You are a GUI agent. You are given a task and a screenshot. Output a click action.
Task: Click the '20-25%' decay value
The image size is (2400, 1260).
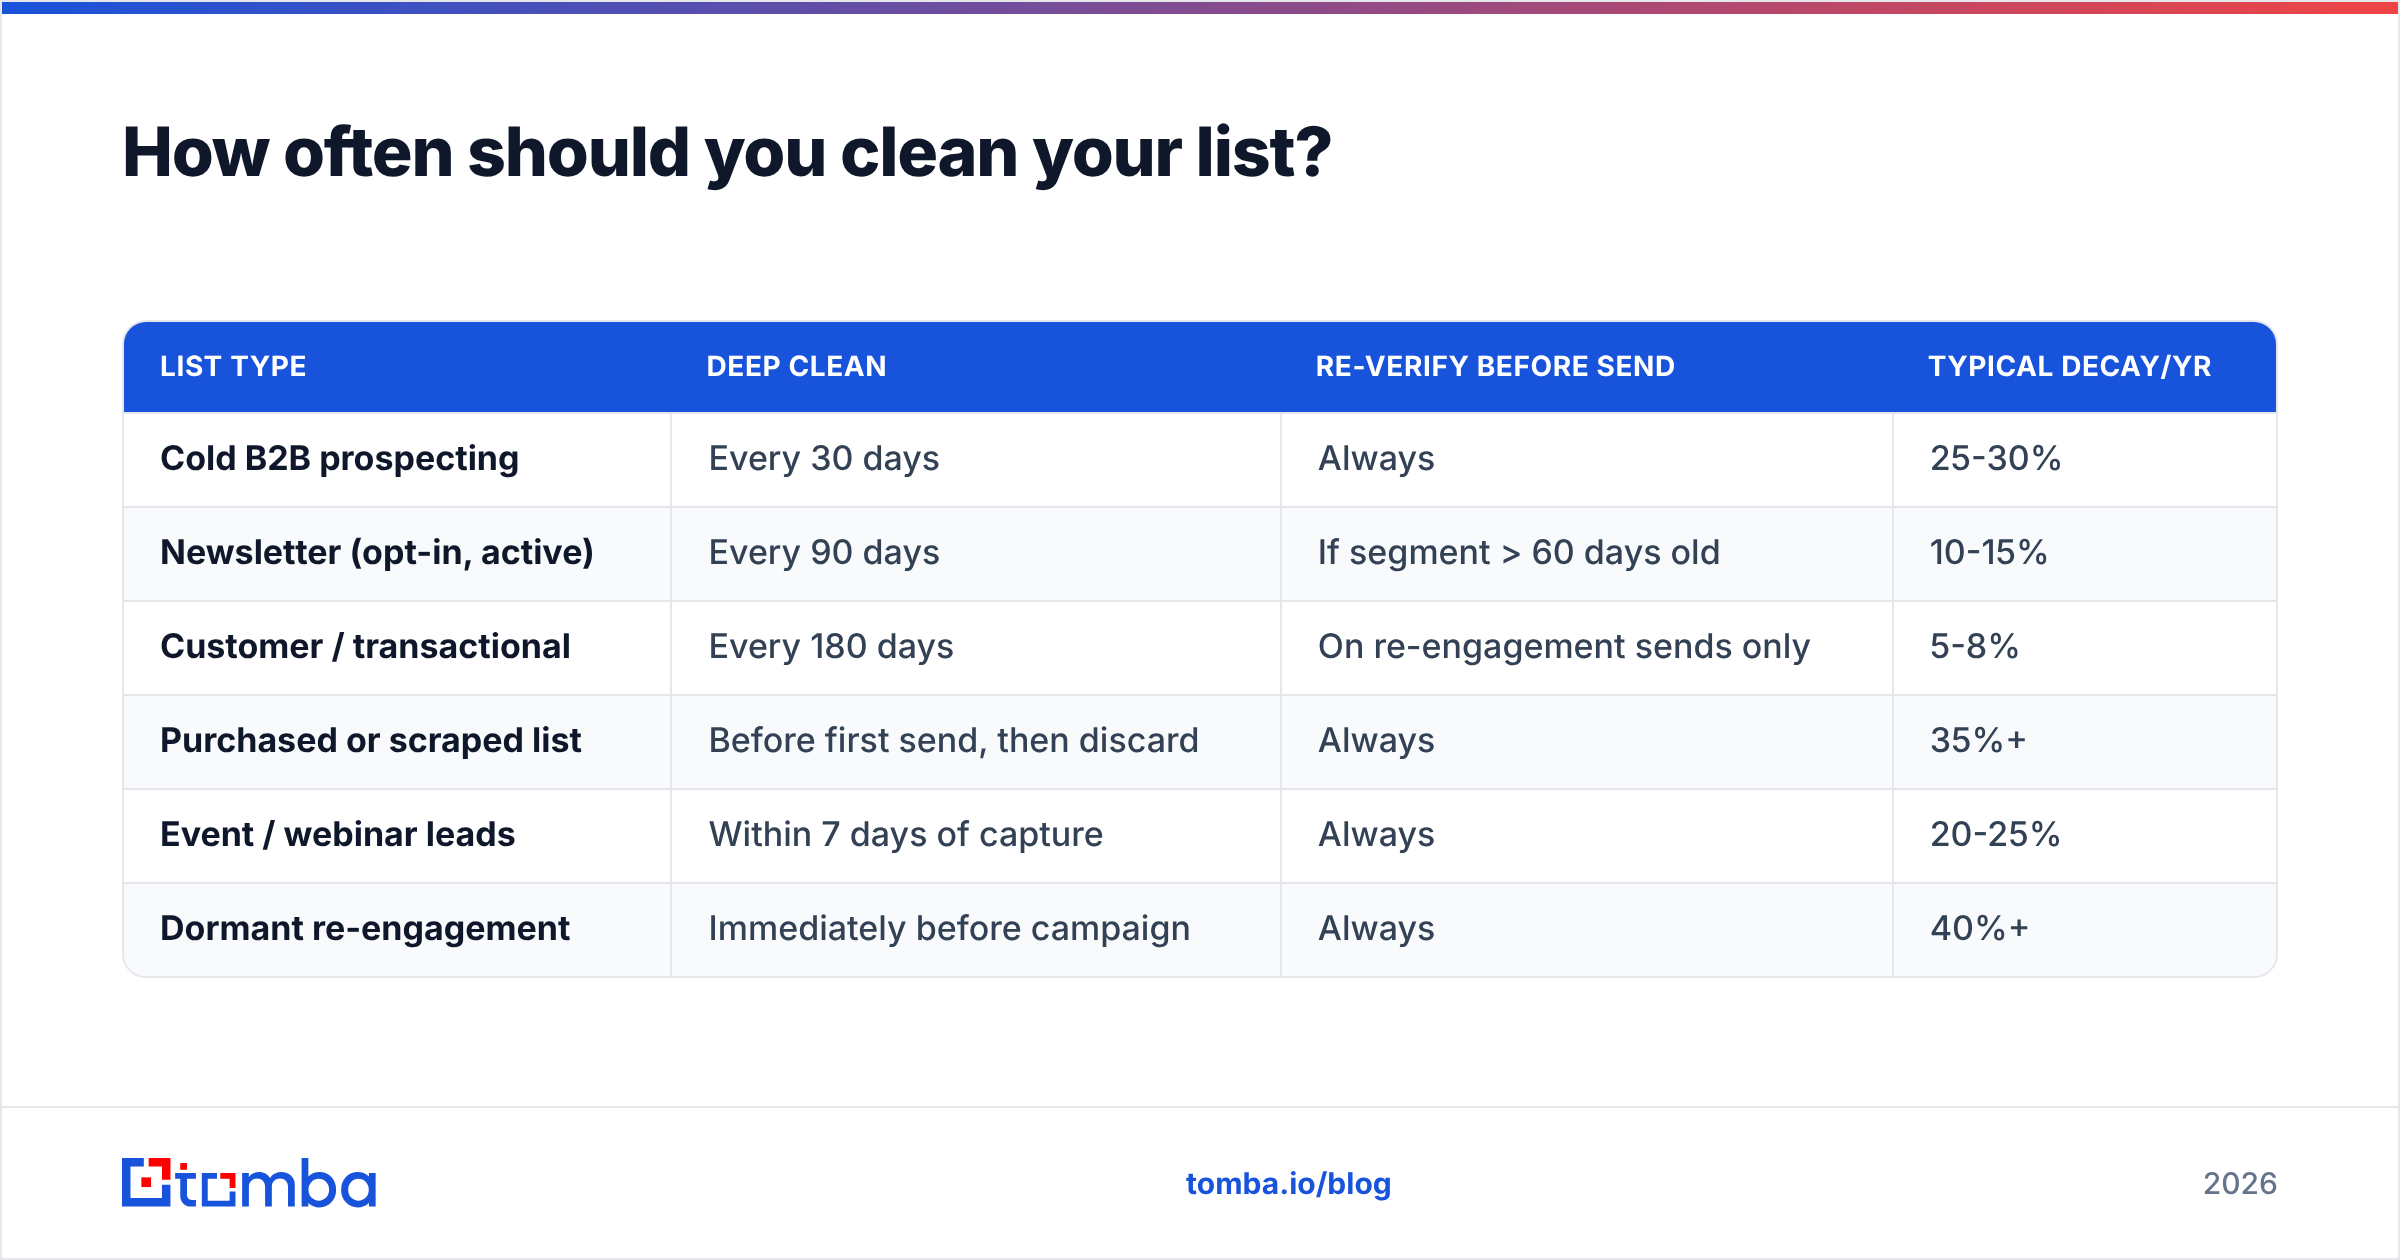(x=1995, y=835)
